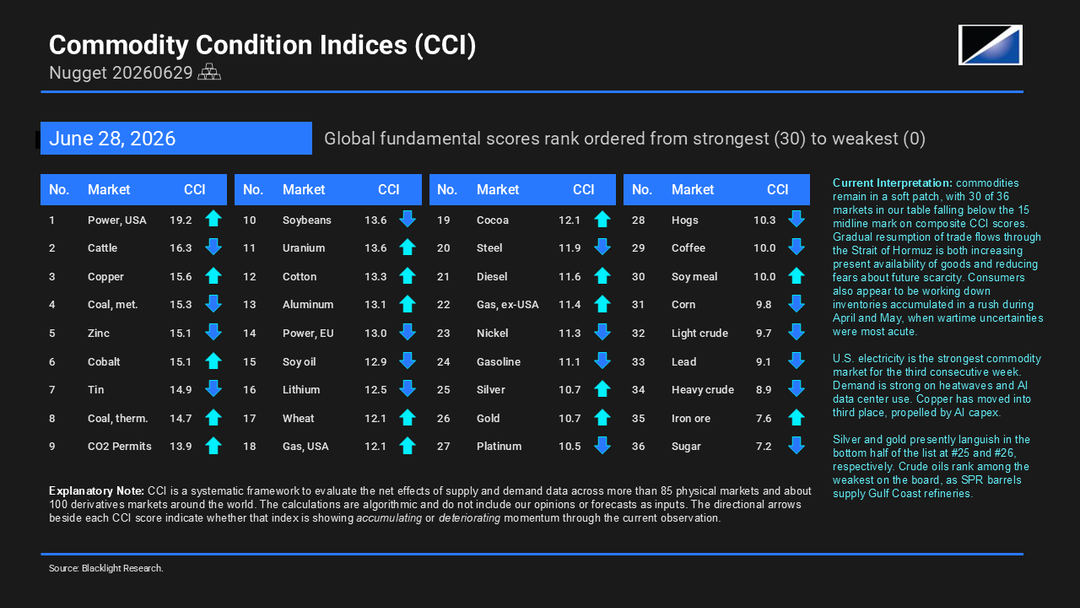The height and width of the screenshot is (608, 1080).
Task: Click the row number 36
Action: point(638,446)
